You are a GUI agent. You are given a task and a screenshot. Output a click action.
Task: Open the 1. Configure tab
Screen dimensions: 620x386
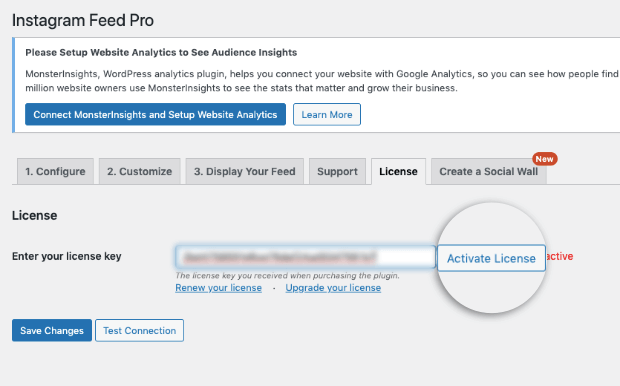point(55,171)
